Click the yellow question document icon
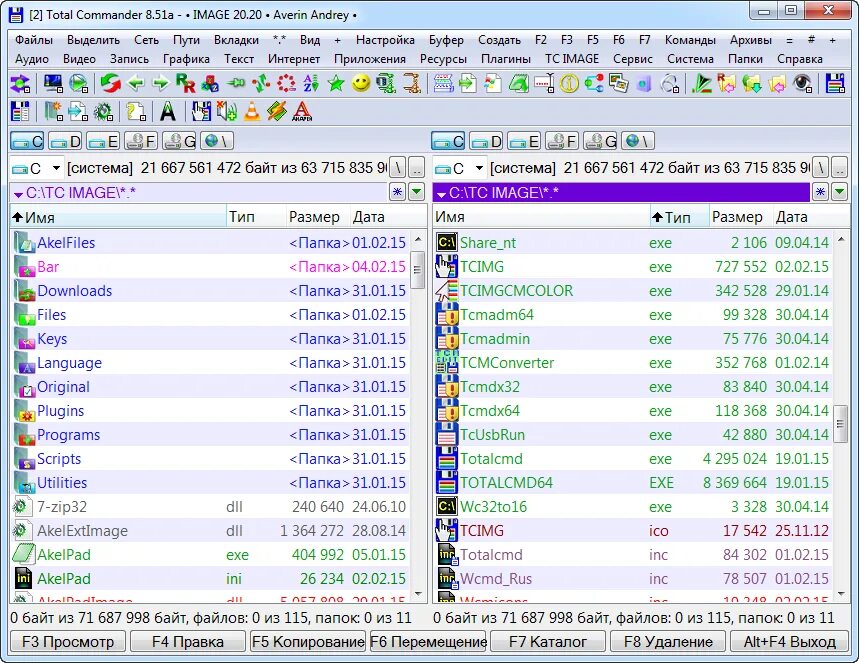The image size is (859, 663). point(135,111)
